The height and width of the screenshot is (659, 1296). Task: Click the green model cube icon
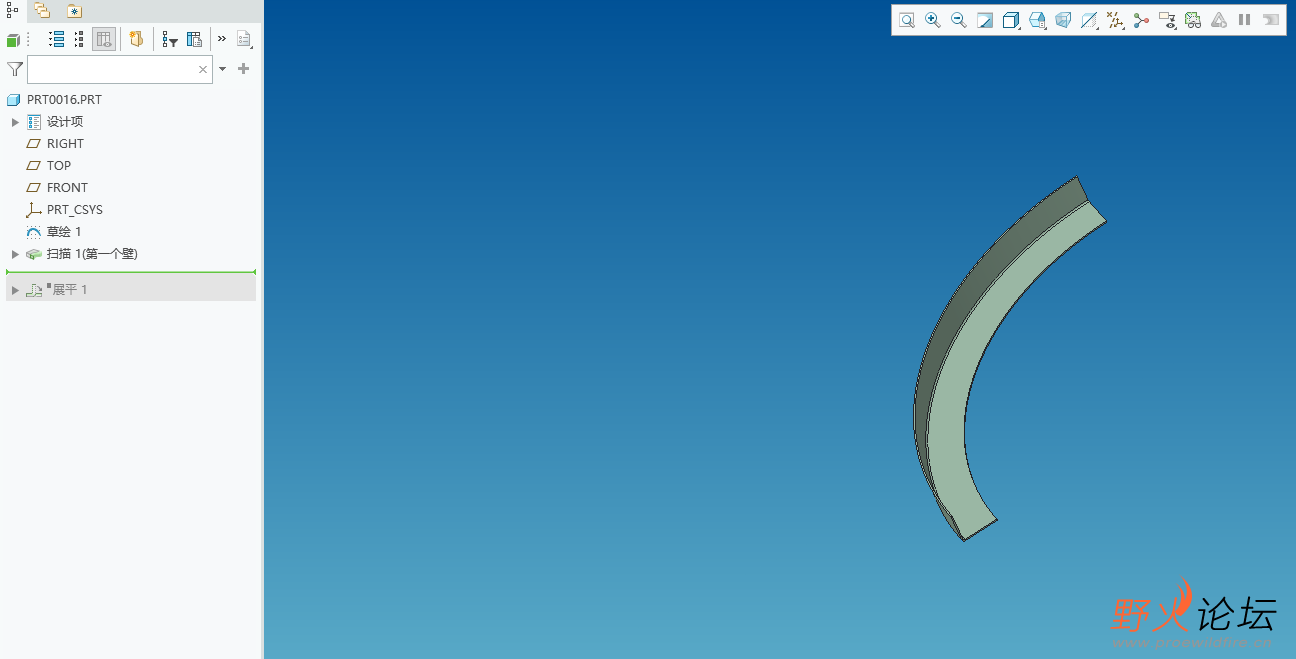click(x=13, y=40)
